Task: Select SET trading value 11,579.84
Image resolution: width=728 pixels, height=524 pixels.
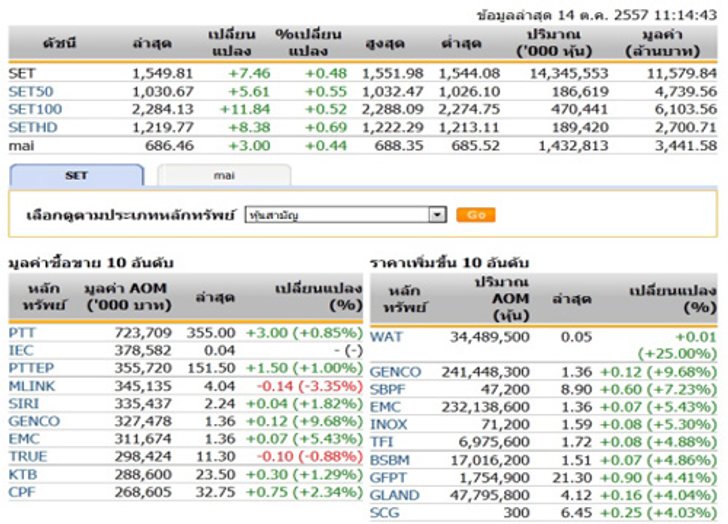Action: [x=682, y=73]
